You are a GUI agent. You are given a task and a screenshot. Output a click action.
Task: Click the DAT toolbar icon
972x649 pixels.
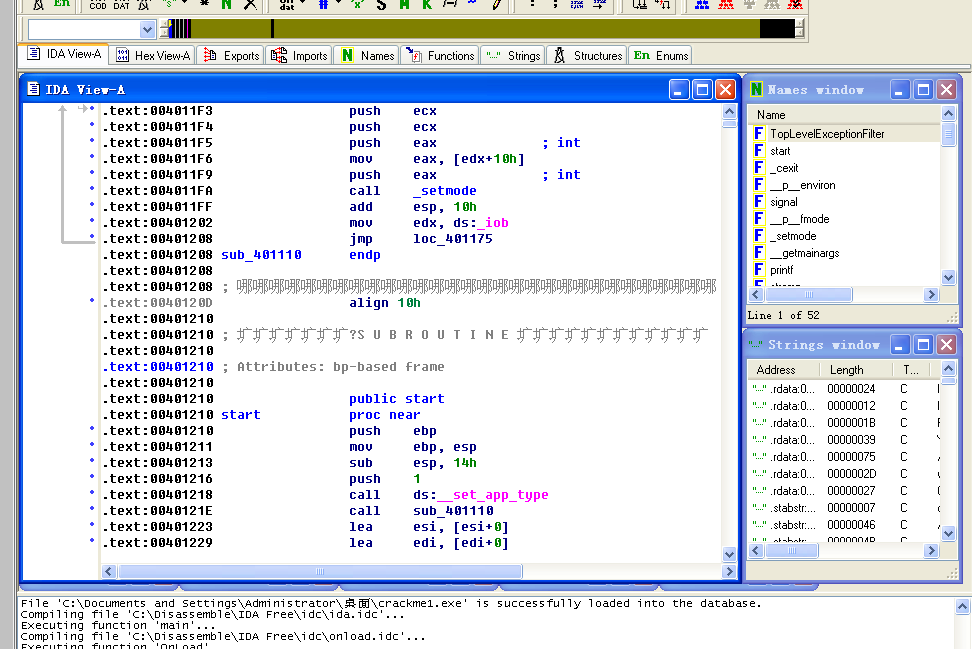coord(121,5)
